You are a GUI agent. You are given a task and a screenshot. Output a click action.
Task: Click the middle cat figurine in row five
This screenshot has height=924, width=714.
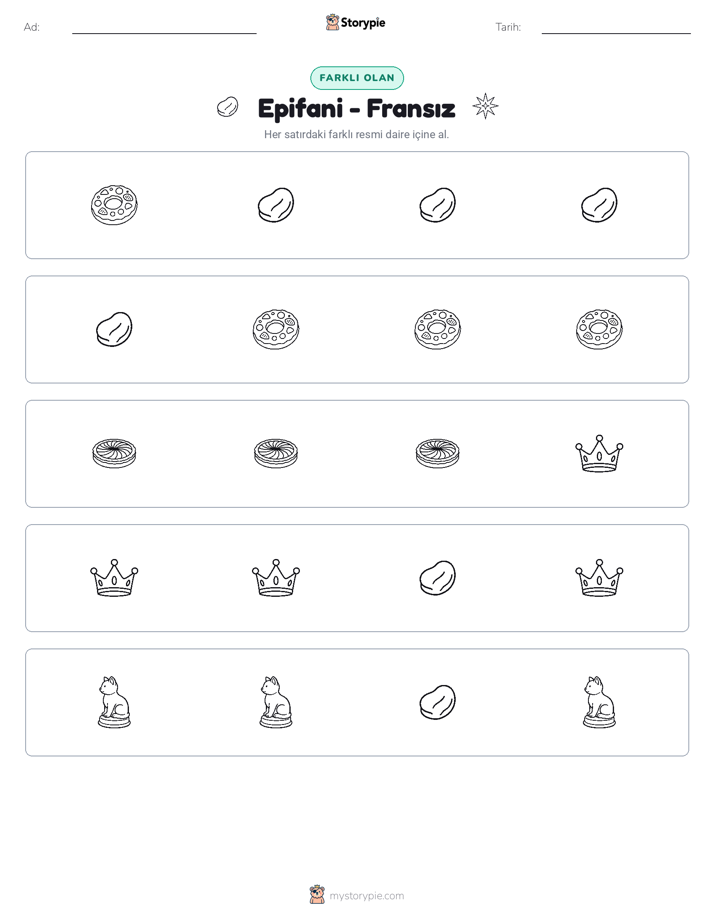click(276, 702)
